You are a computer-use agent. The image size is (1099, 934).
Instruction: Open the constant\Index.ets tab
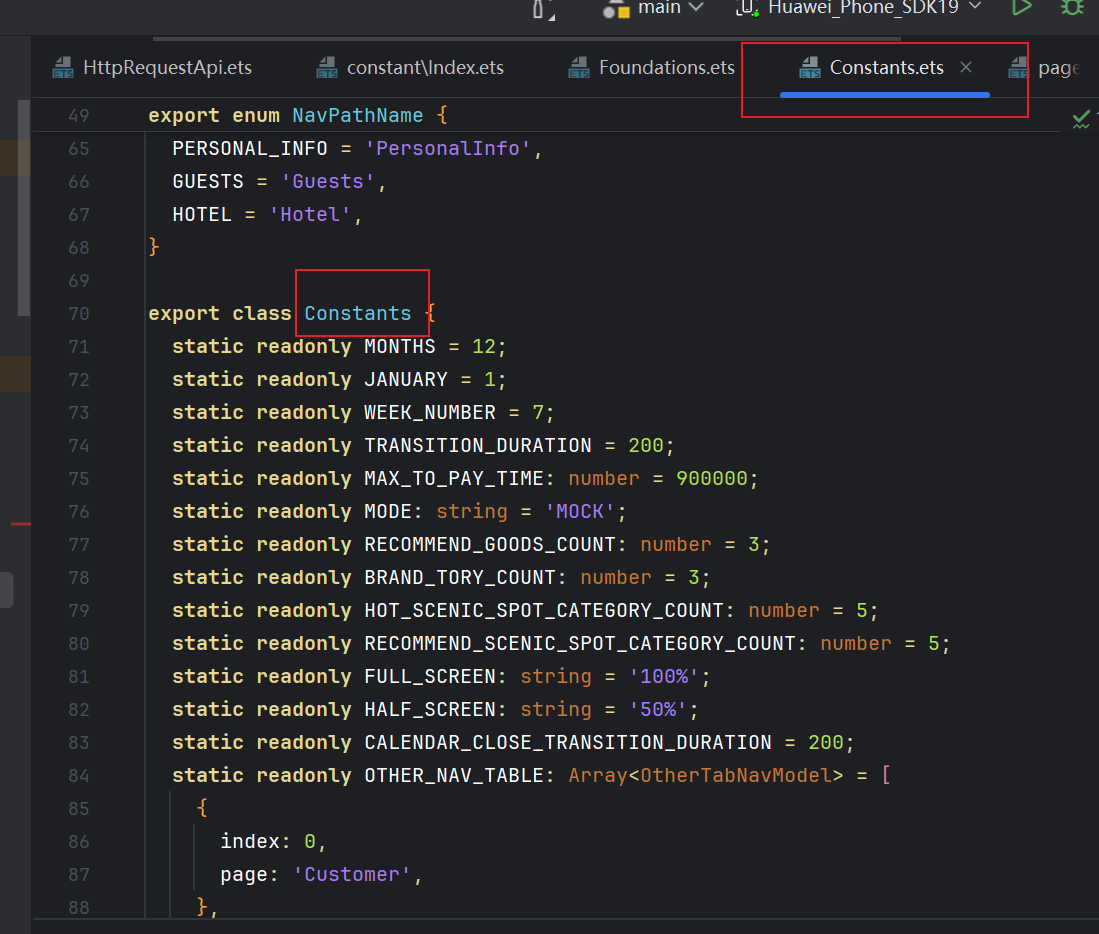(x=425, y=68)
